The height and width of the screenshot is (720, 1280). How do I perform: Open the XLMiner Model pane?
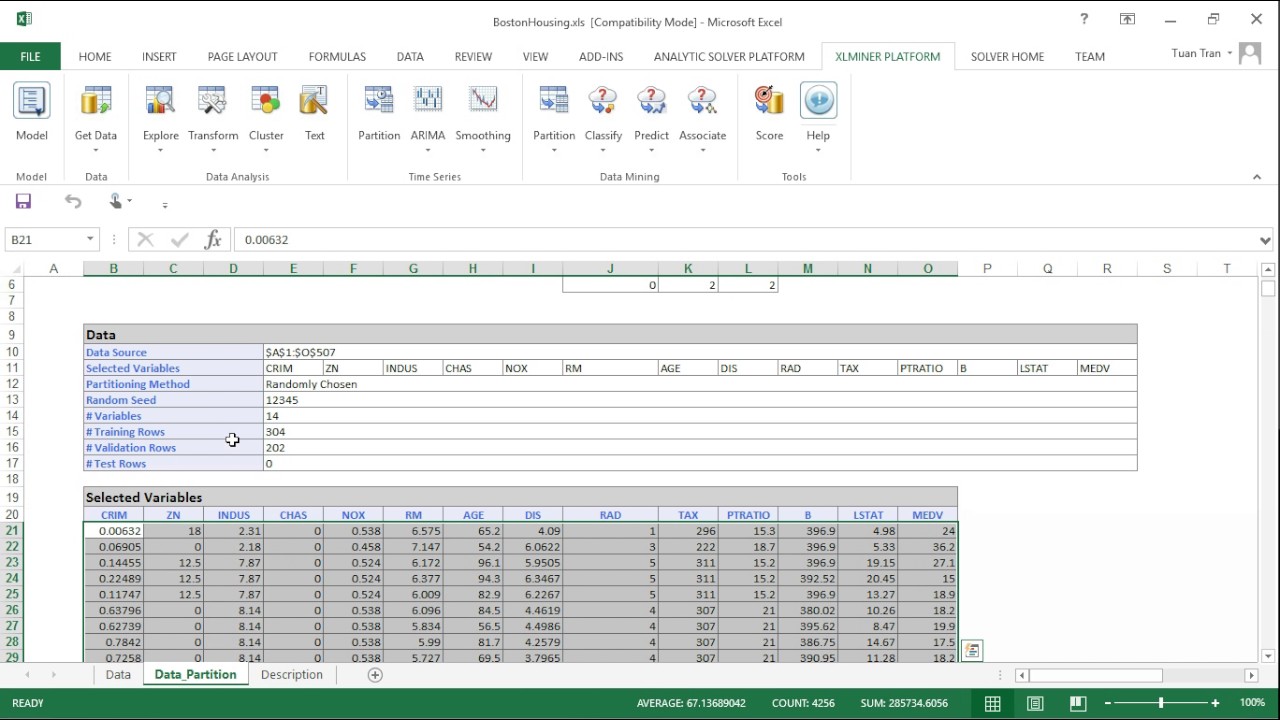click(31, 113)
